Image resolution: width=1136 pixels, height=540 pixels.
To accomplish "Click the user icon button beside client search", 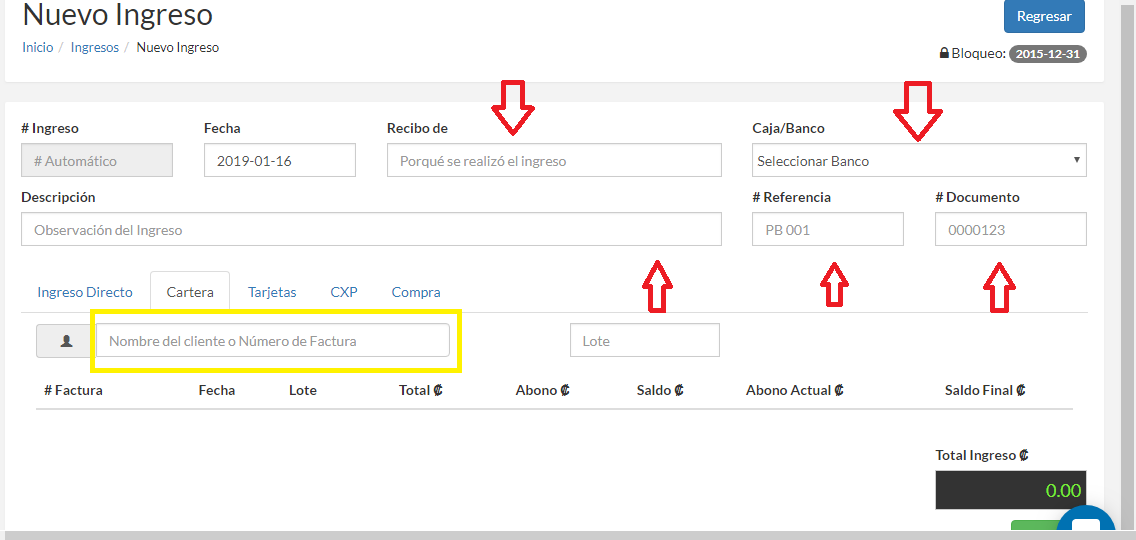I will pos(66,341).
